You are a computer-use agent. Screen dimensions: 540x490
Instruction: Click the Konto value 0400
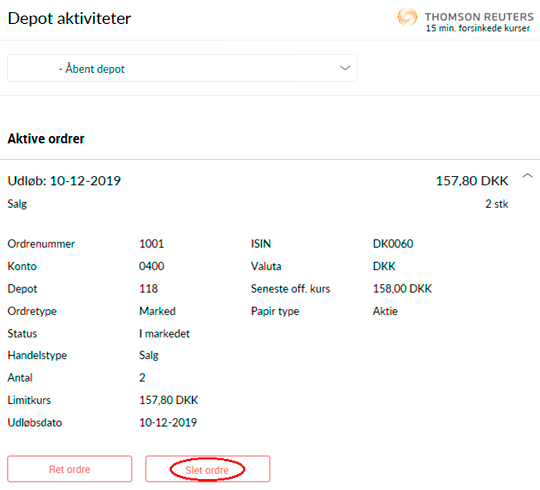152,266
